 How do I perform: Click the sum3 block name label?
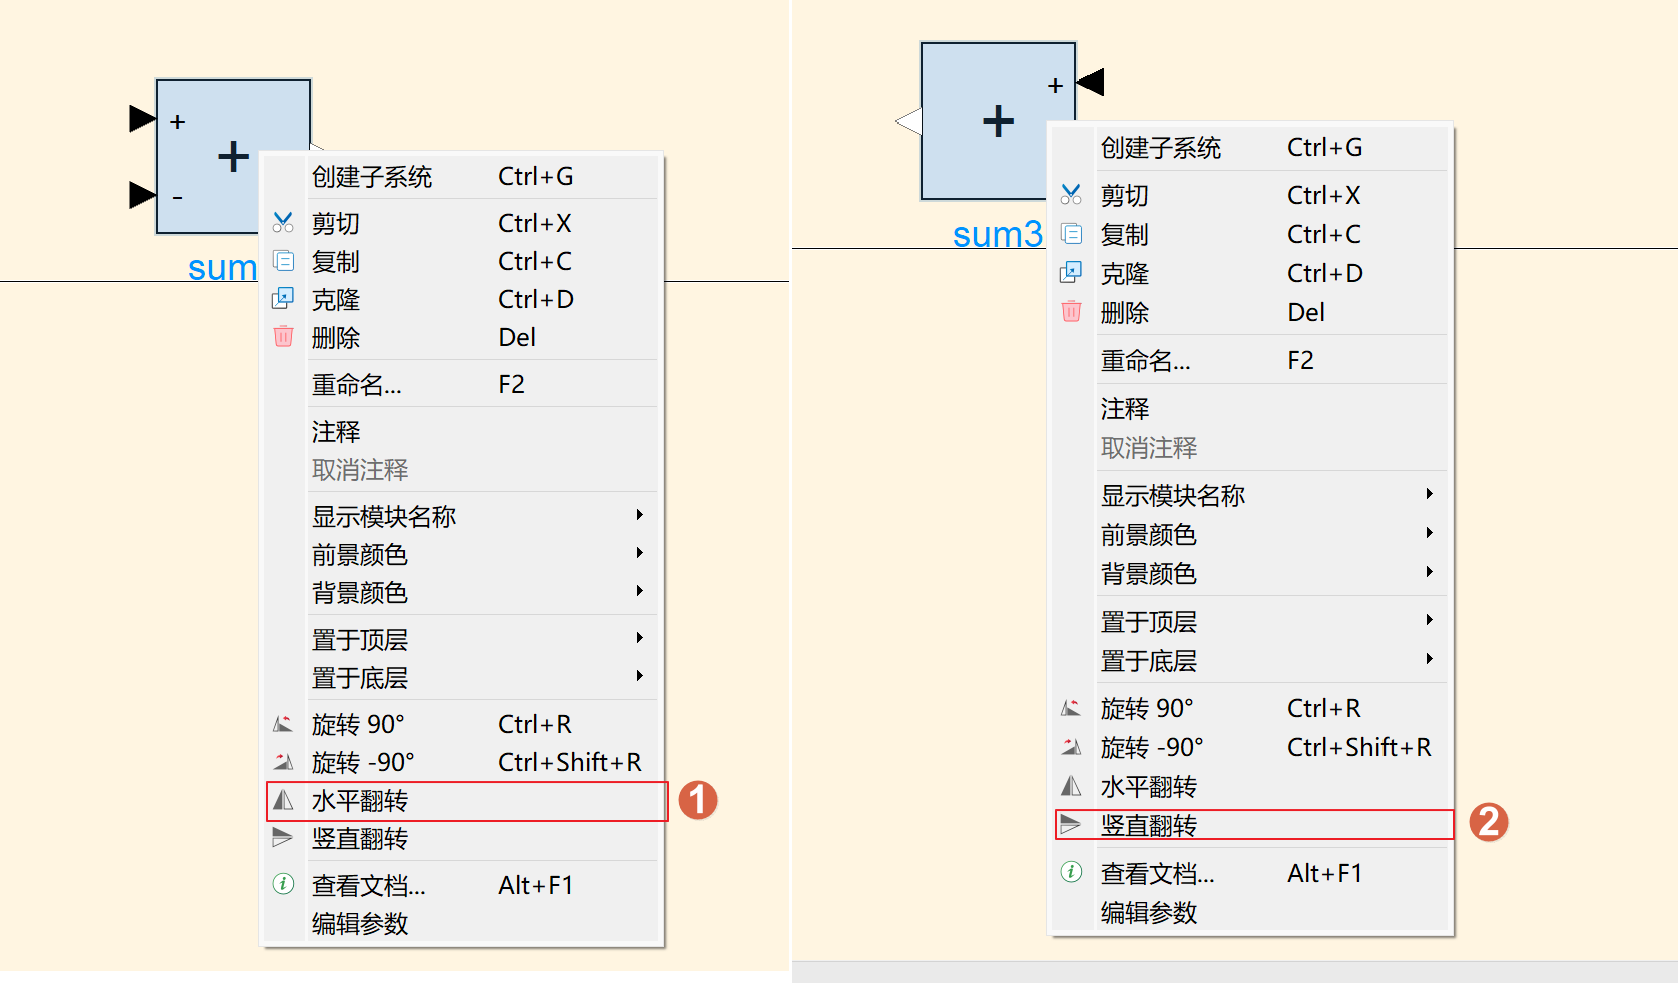(x=997, y=235)
